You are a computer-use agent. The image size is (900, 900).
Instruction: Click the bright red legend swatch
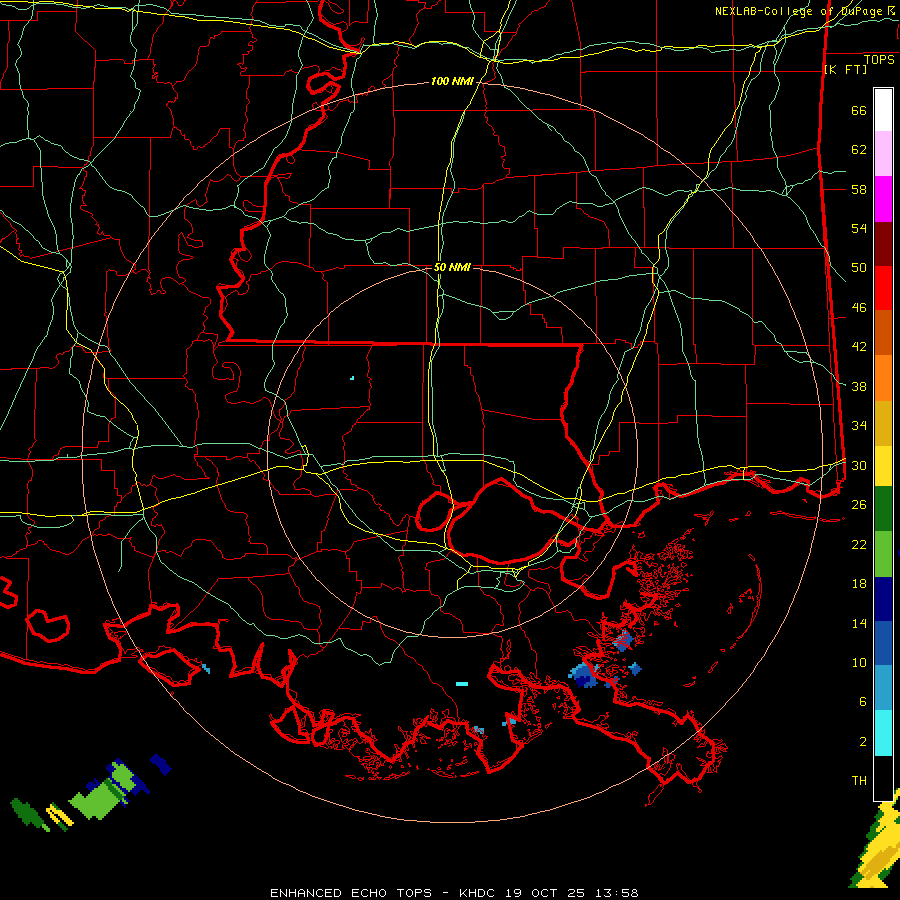[883, 288]
